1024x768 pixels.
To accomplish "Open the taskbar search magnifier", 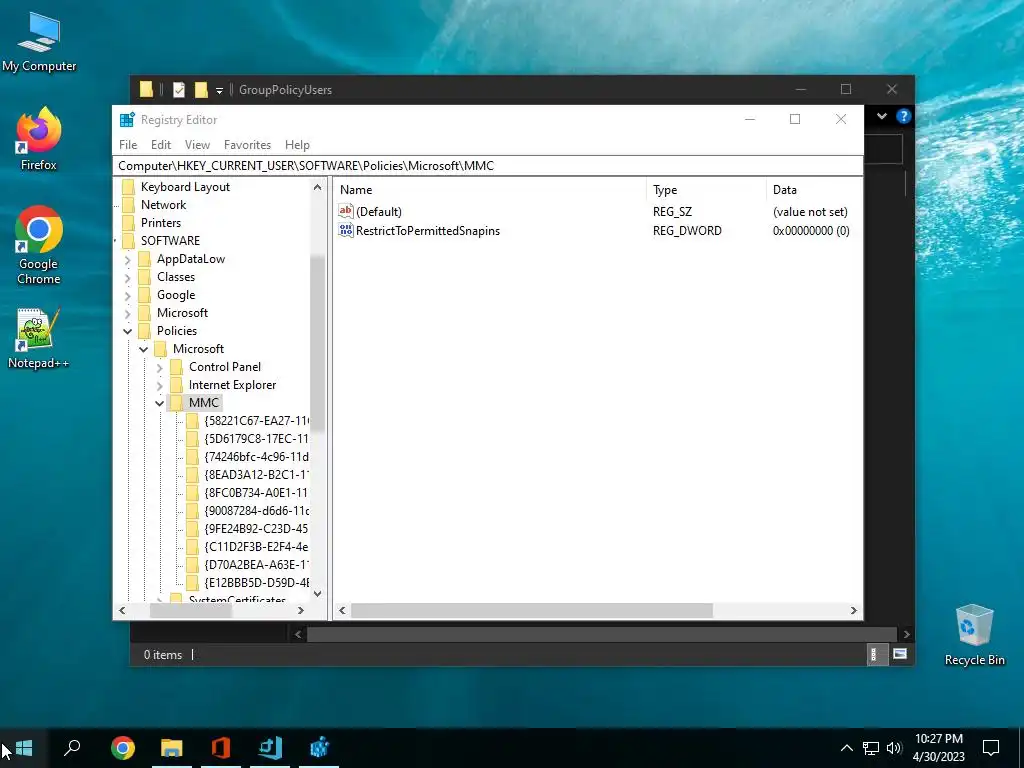I will pos(72,748).
